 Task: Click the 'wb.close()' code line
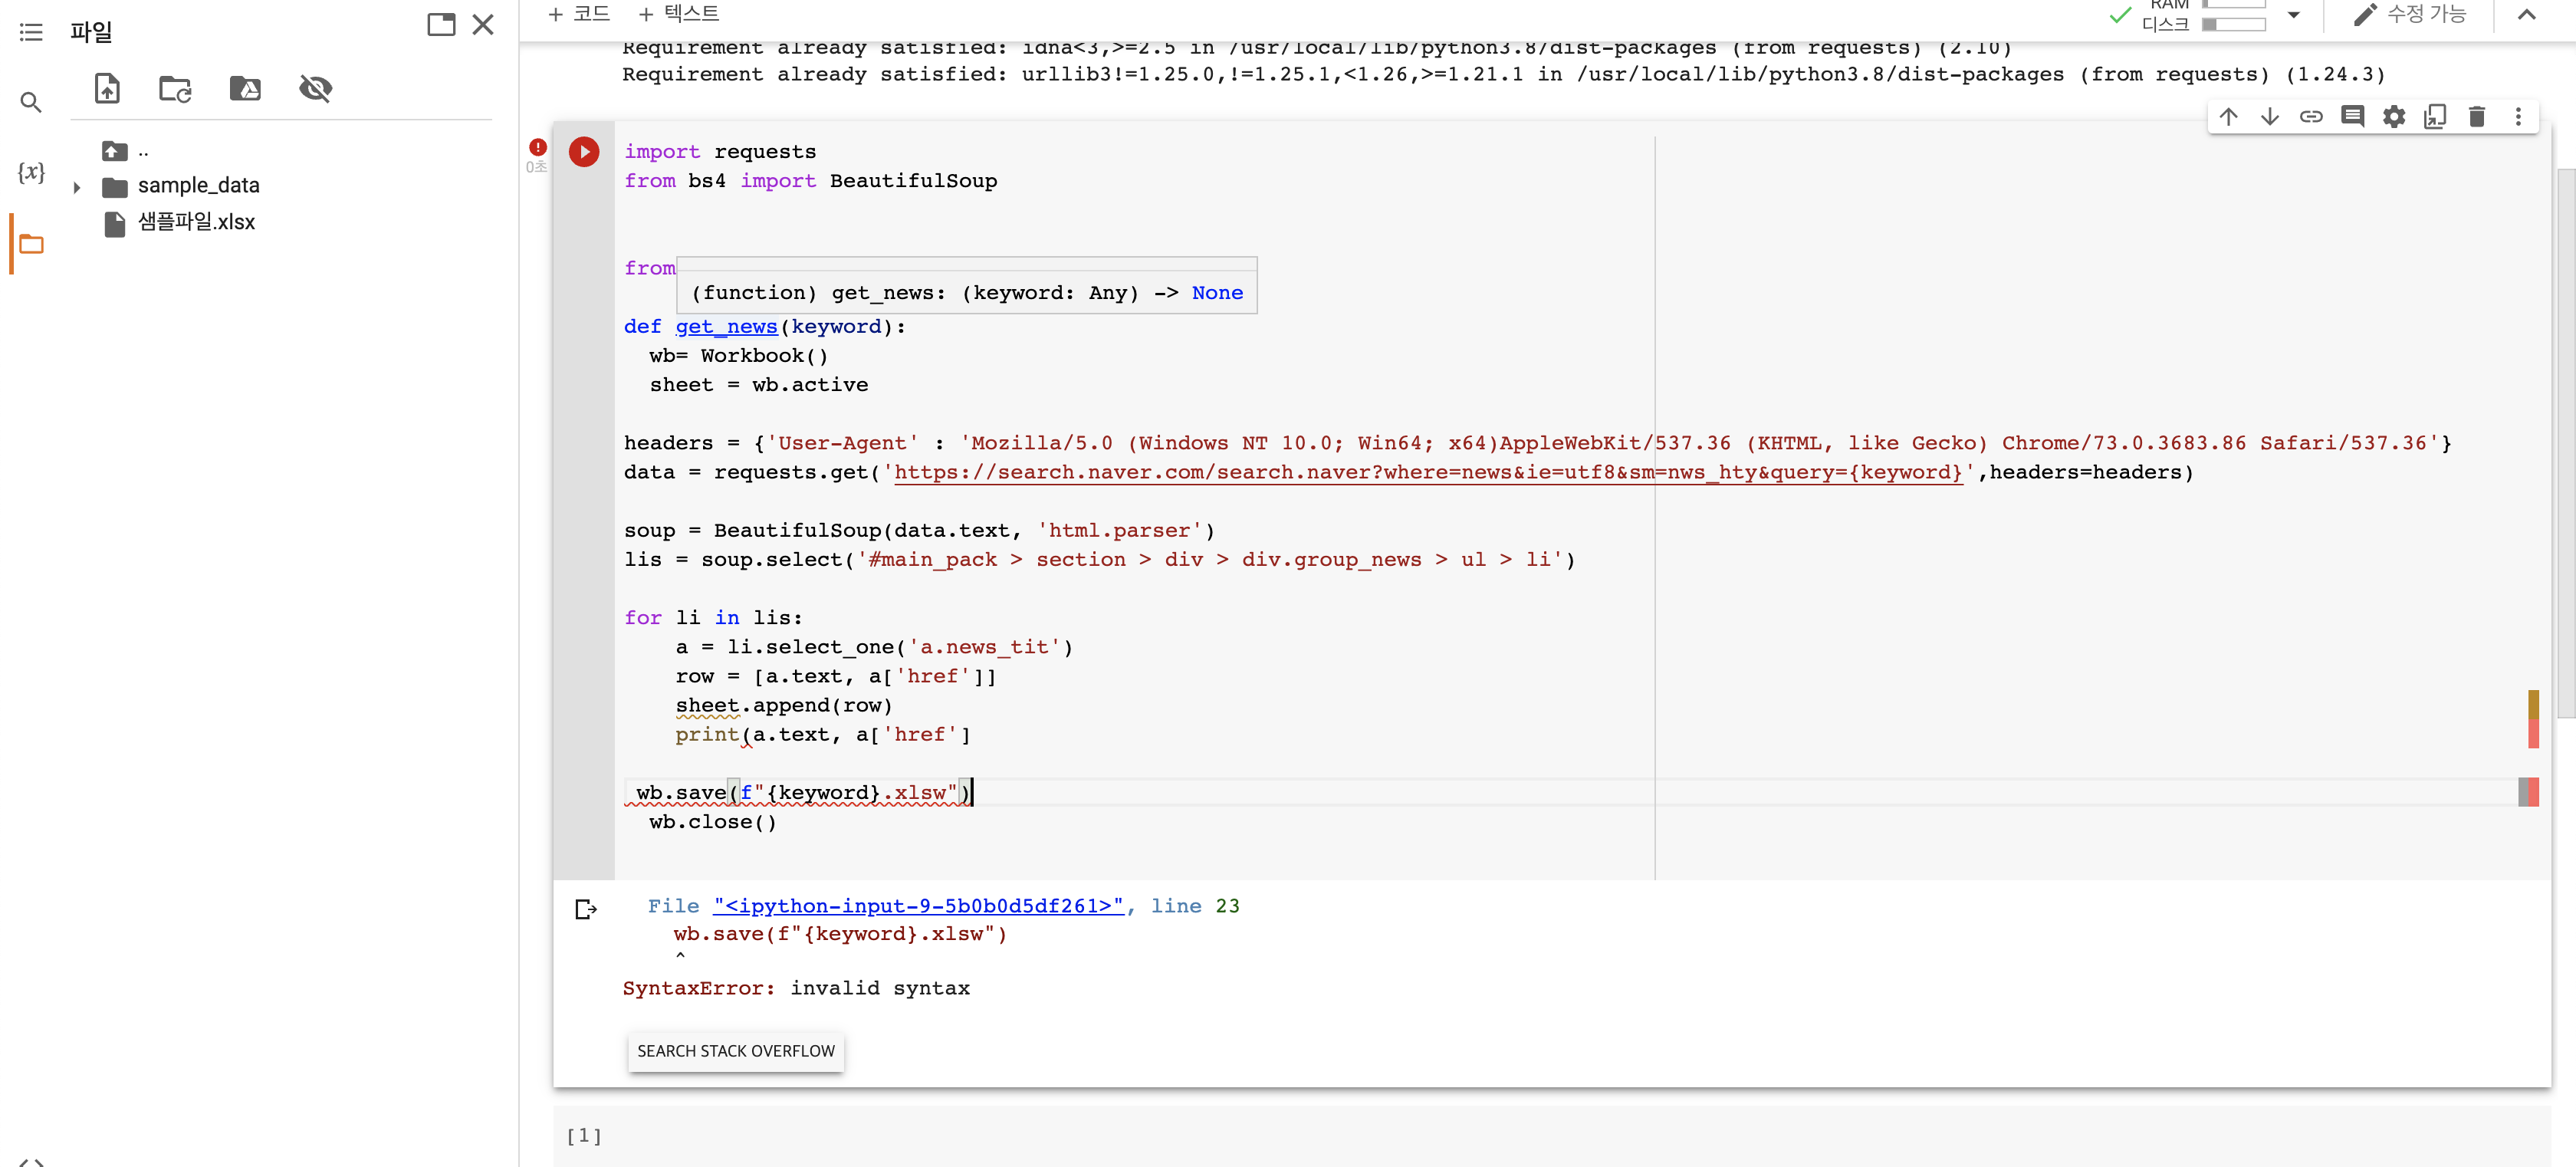712,822
